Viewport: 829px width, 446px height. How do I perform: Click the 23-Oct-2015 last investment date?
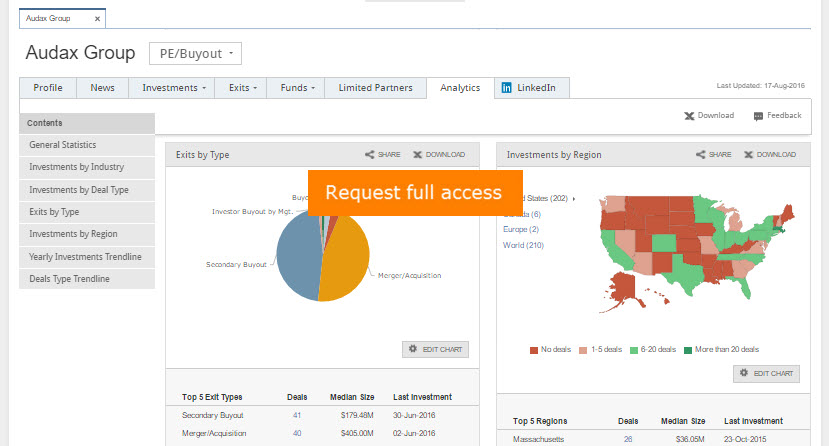[745, 439]
